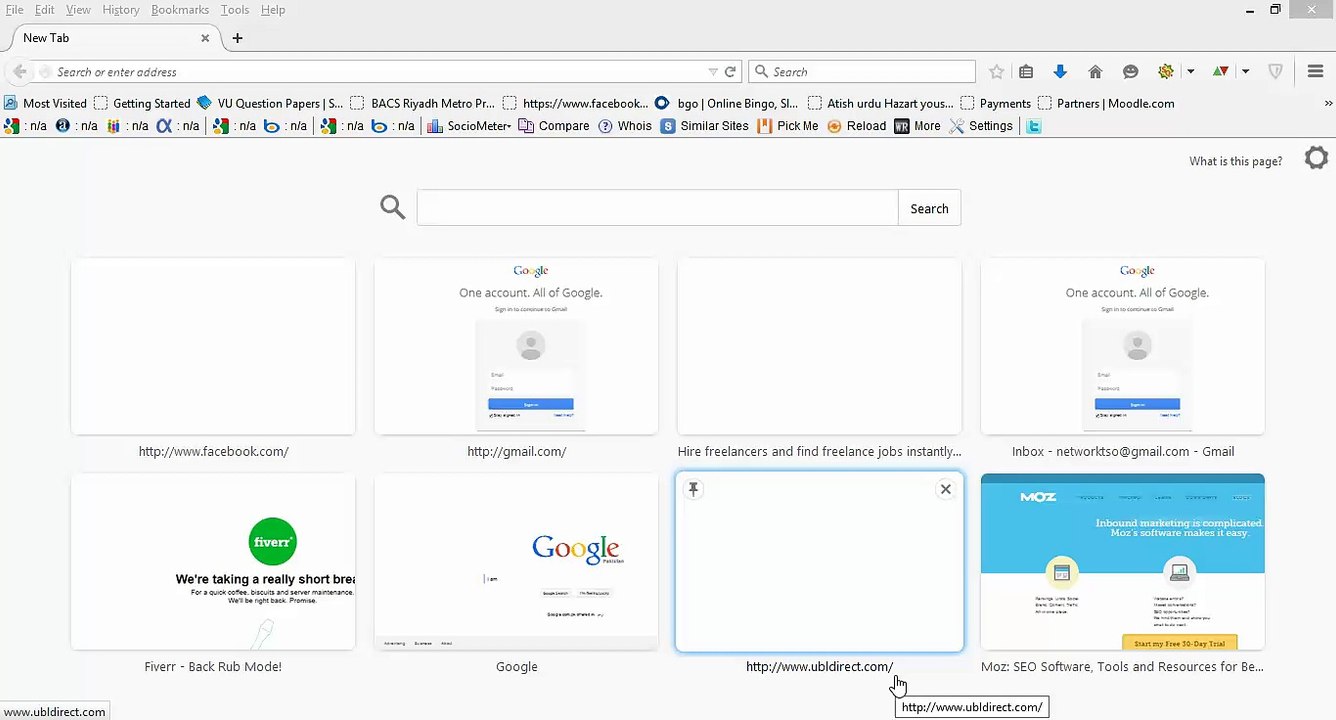Open the File menu

tap(14, 10)
